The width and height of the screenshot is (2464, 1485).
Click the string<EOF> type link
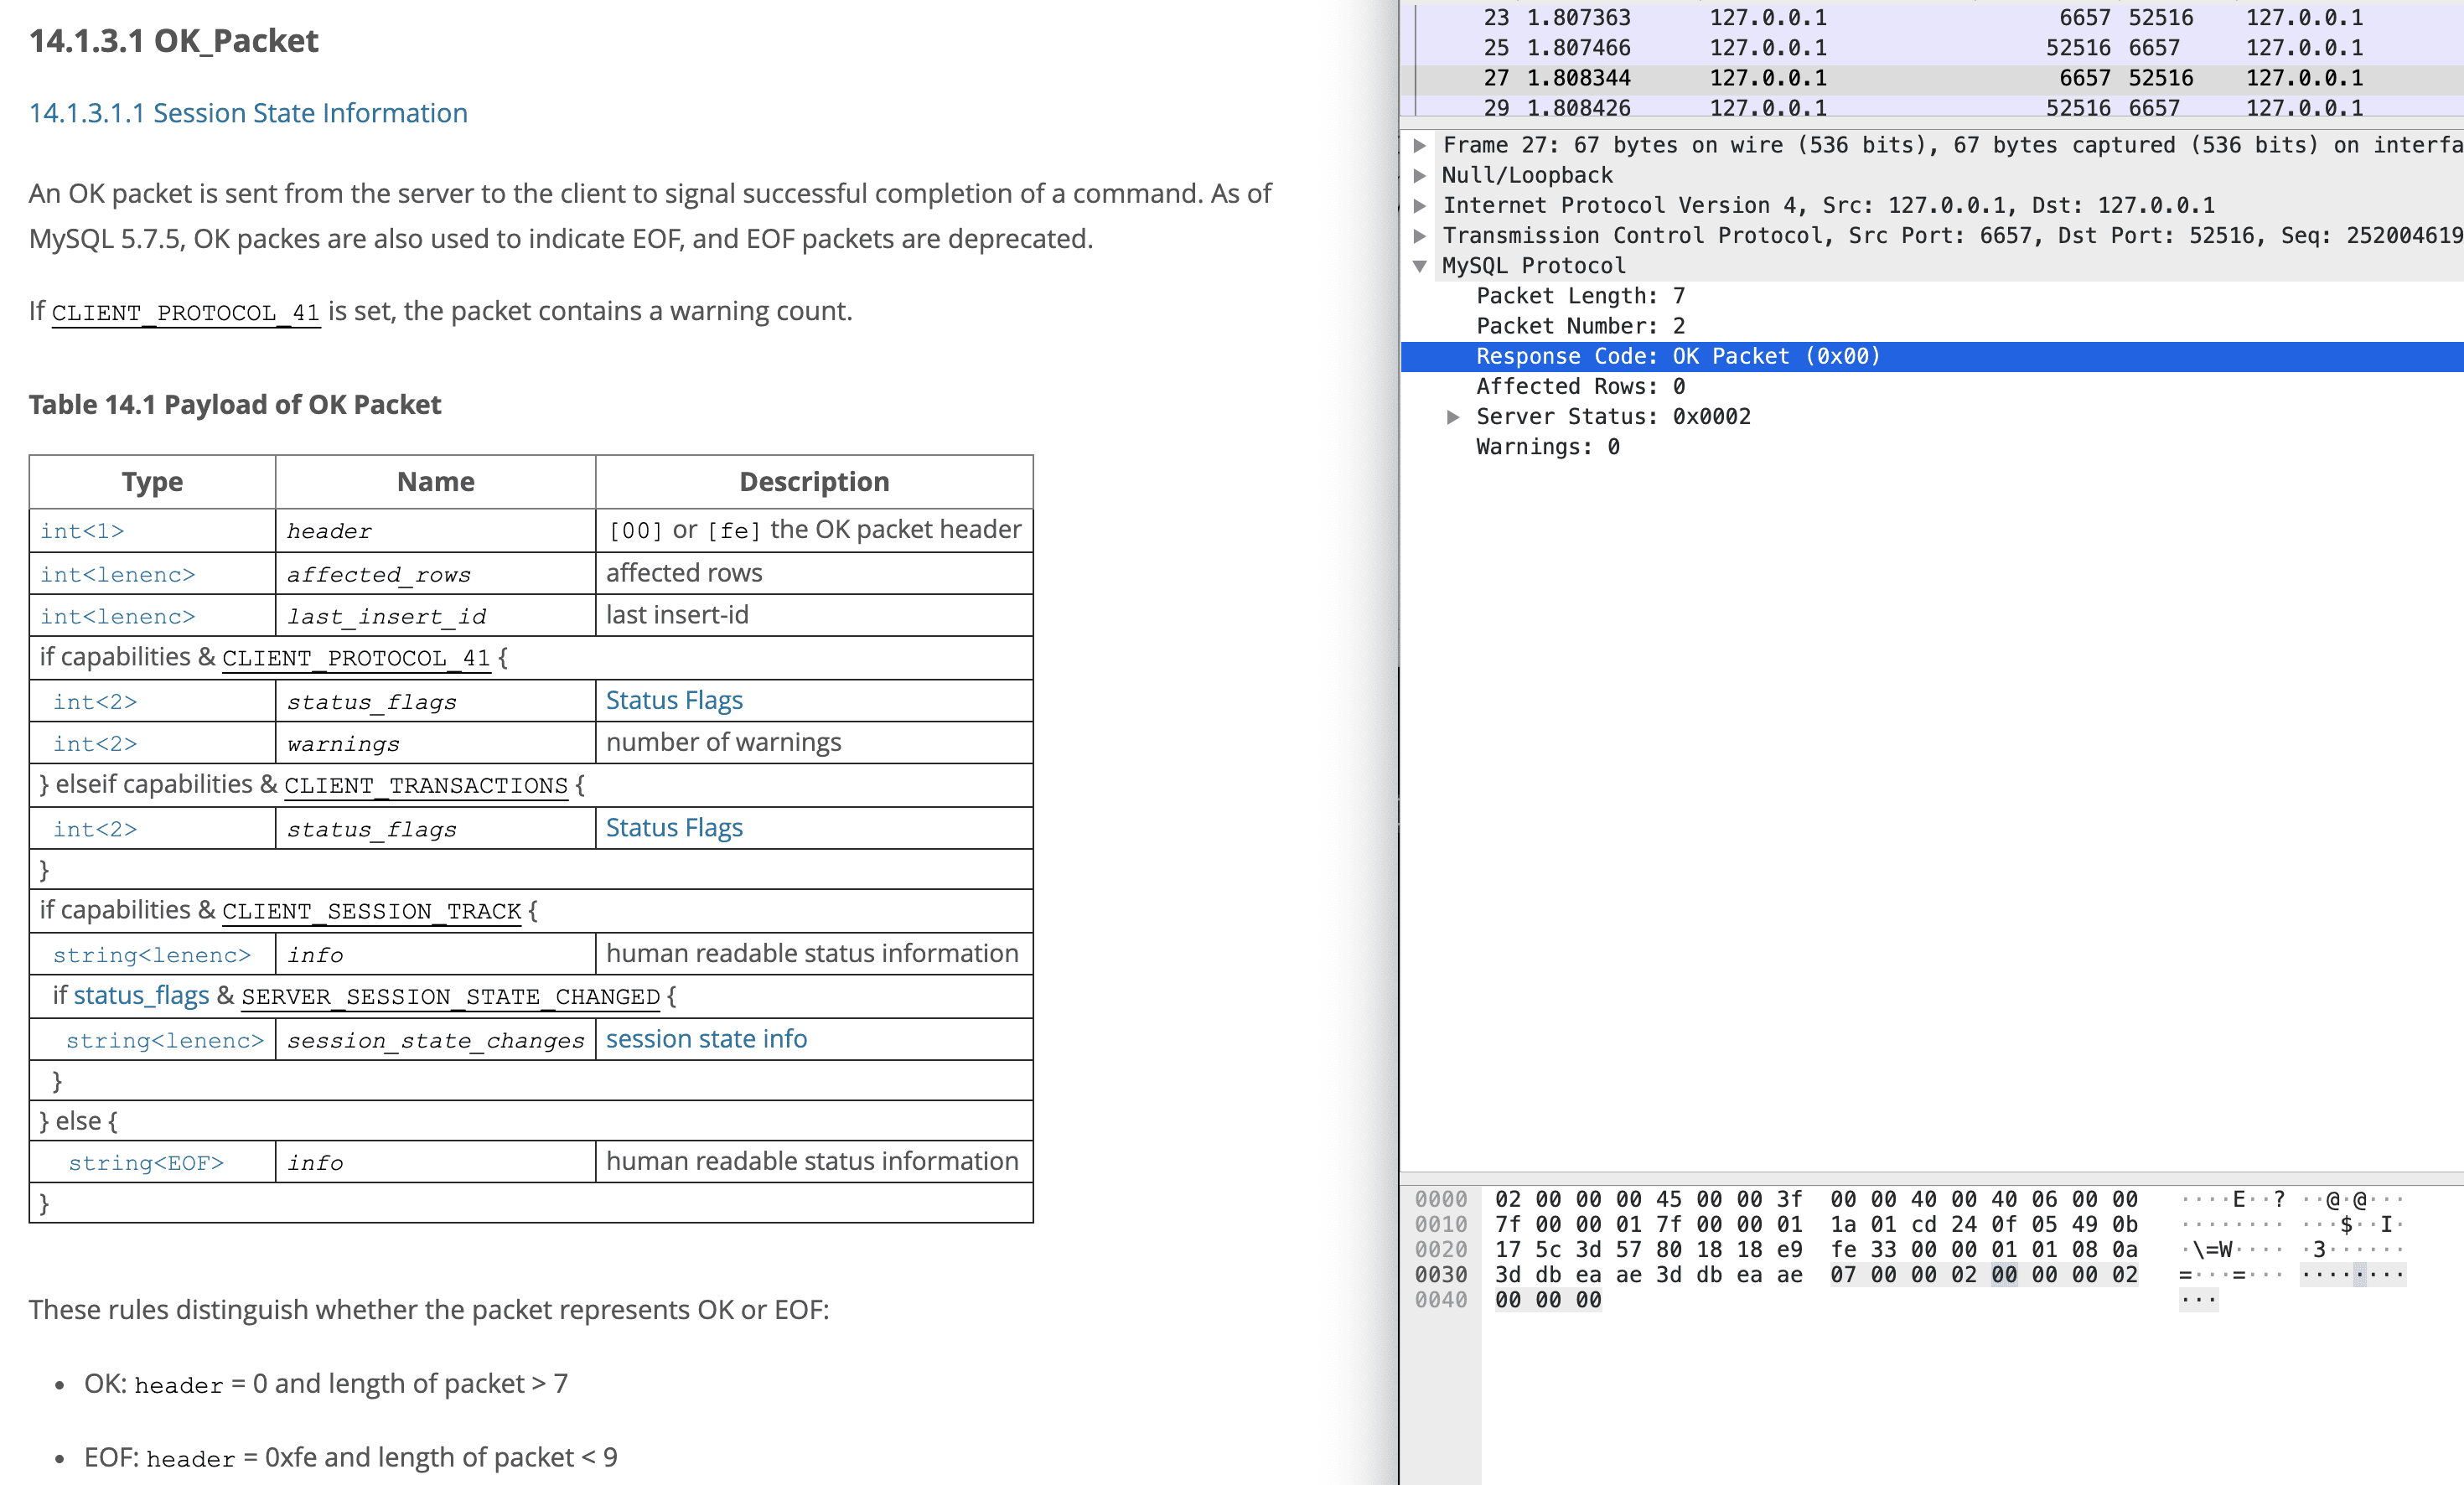(146, 1163)
